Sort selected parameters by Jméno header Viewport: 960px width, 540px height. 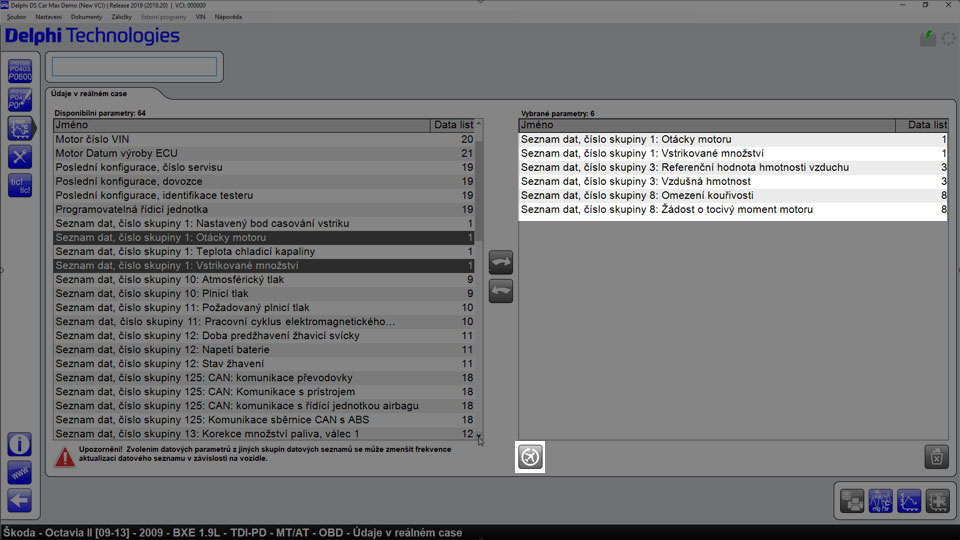(x=707, y=125)
